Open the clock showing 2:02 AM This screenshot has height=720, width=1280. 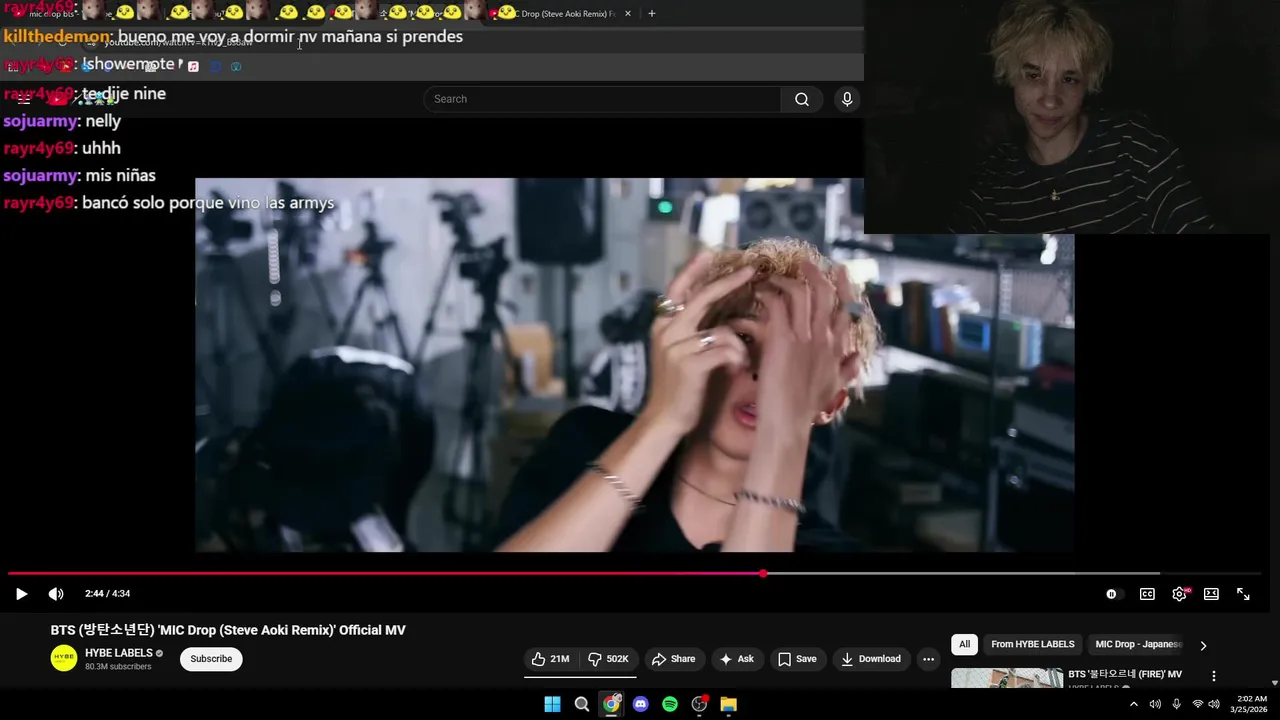coord(1251,704)
